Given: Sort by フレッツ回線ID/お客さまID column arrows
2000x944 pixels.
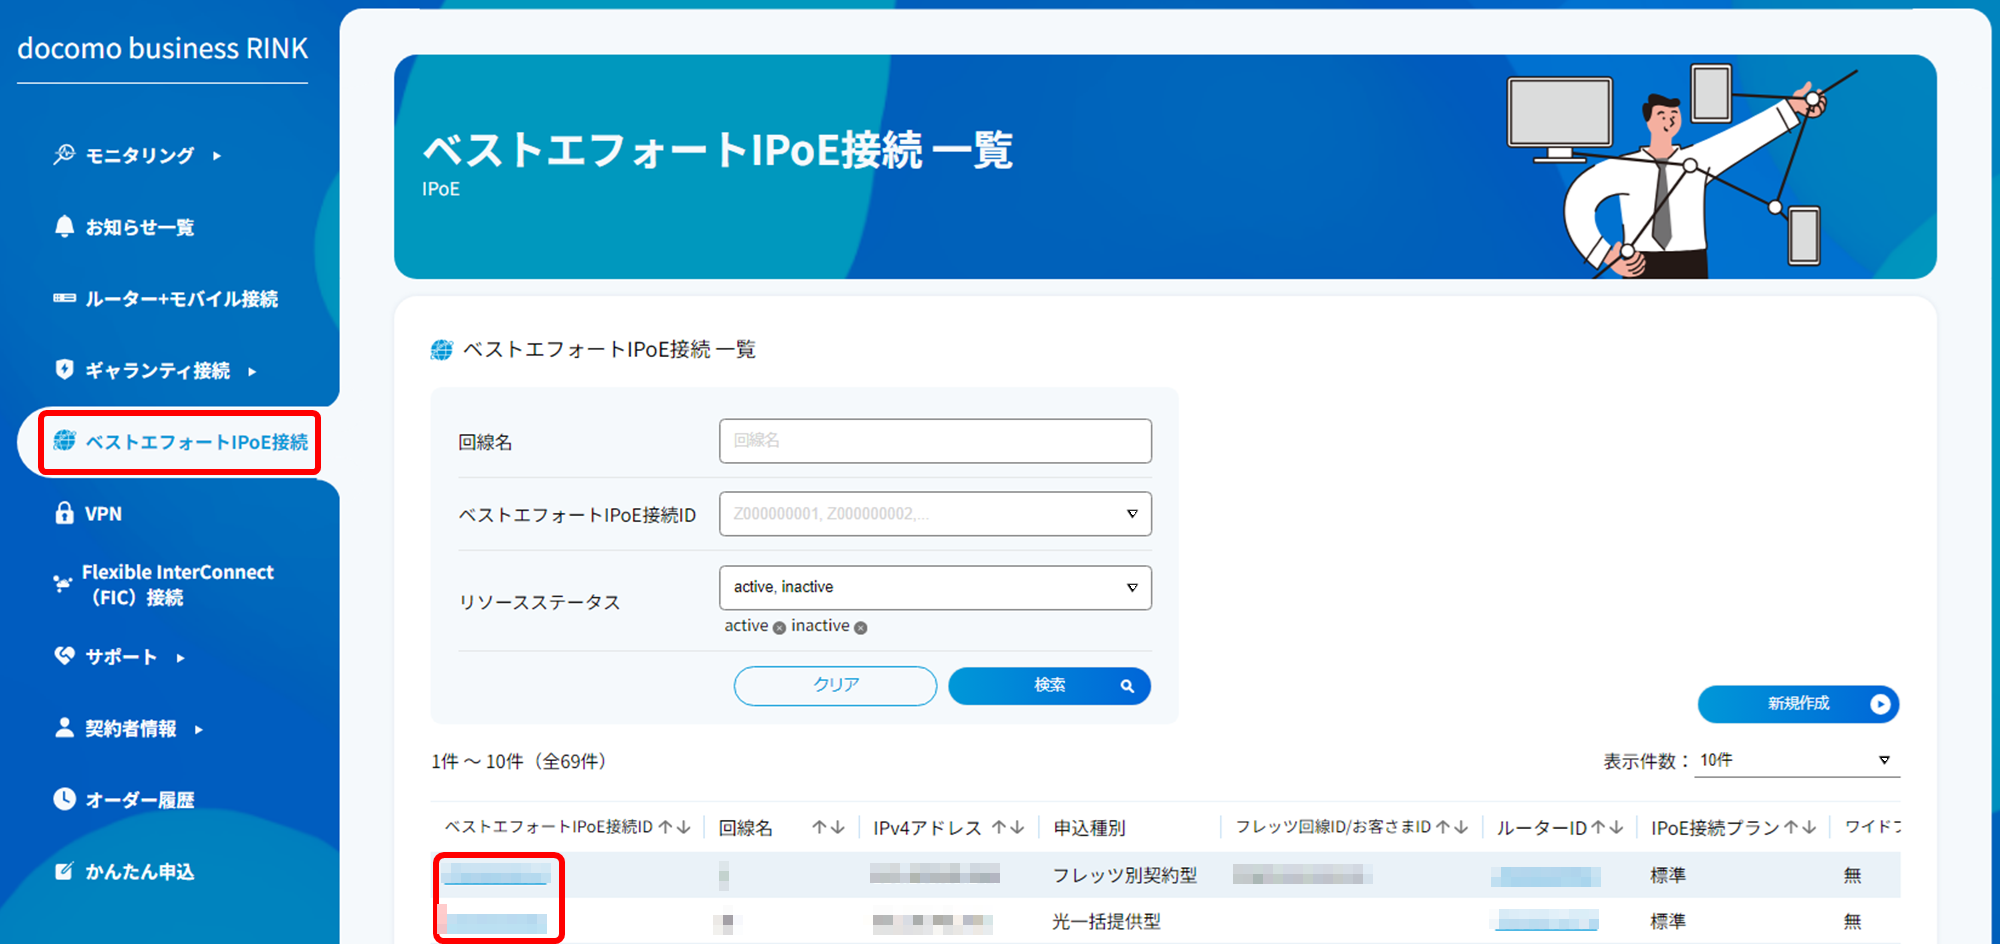Looking at the screenshot, I should pyautogui.click(x=1452, y=827).
